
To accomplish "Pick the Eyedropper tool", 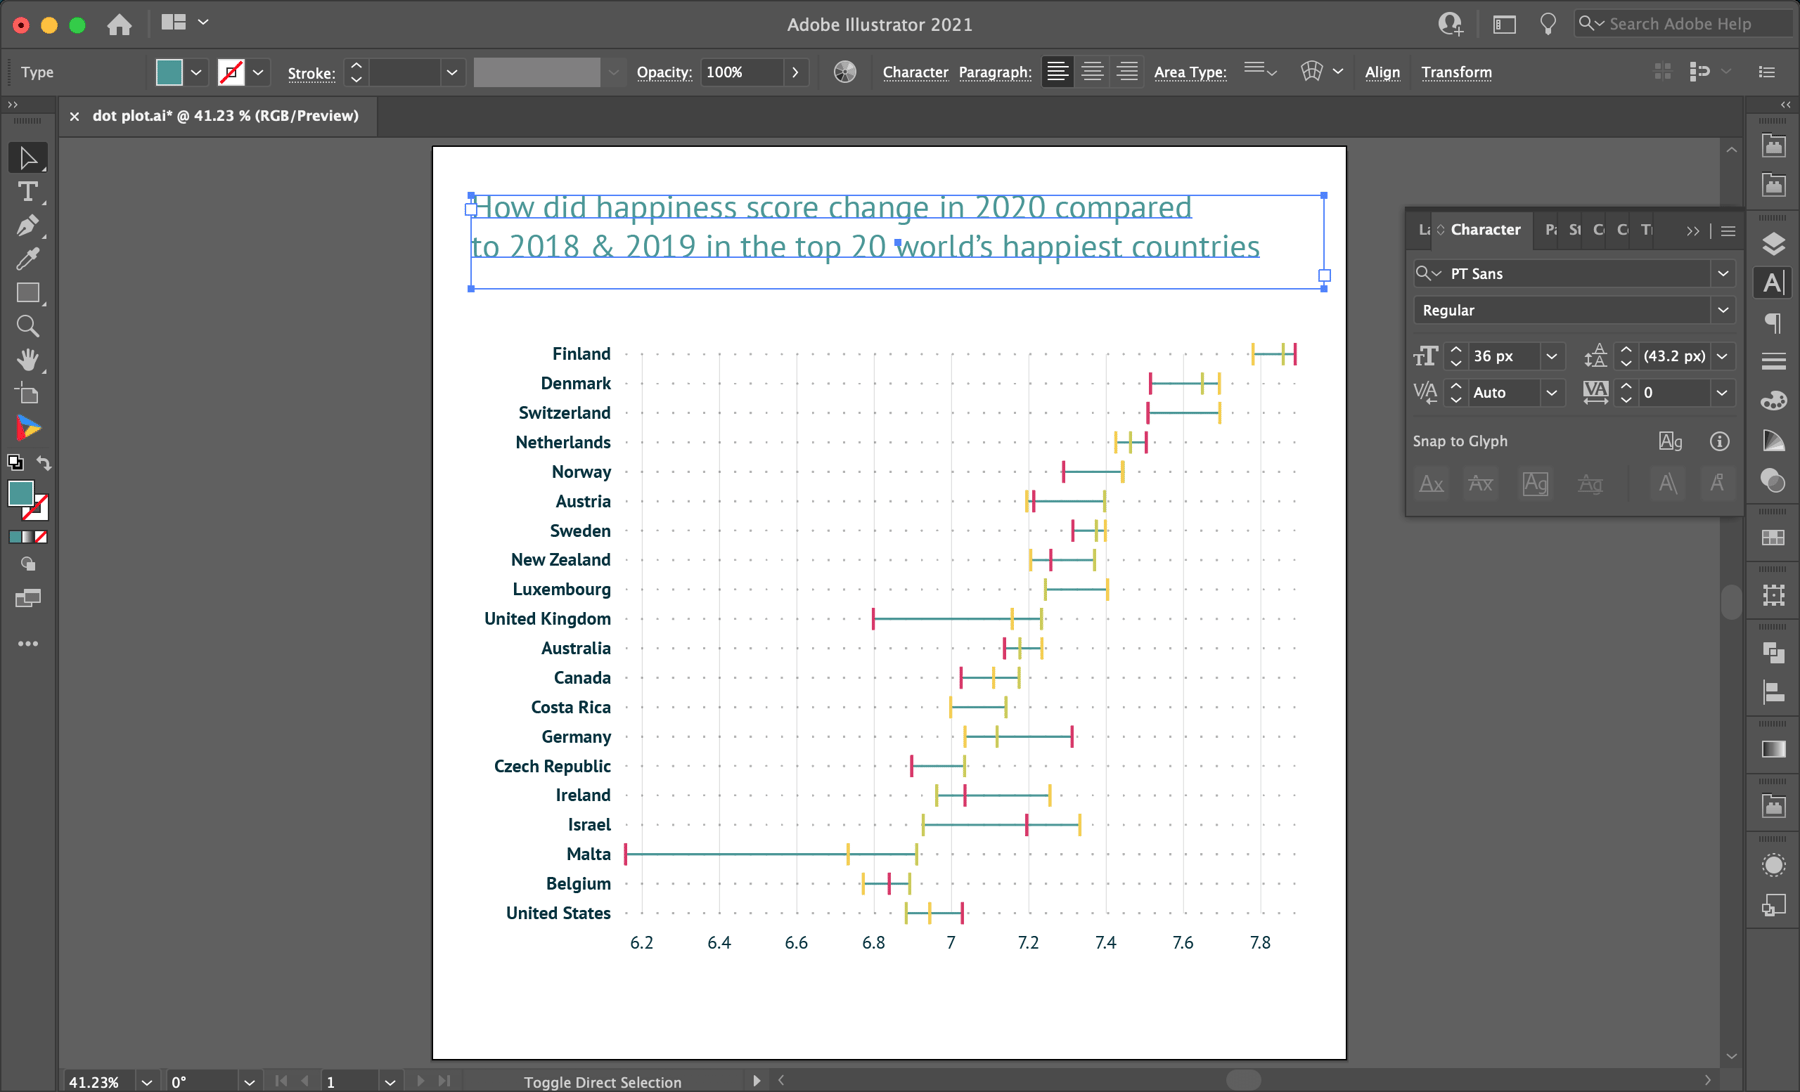I will pyautogui.click(x=28, y=258).
